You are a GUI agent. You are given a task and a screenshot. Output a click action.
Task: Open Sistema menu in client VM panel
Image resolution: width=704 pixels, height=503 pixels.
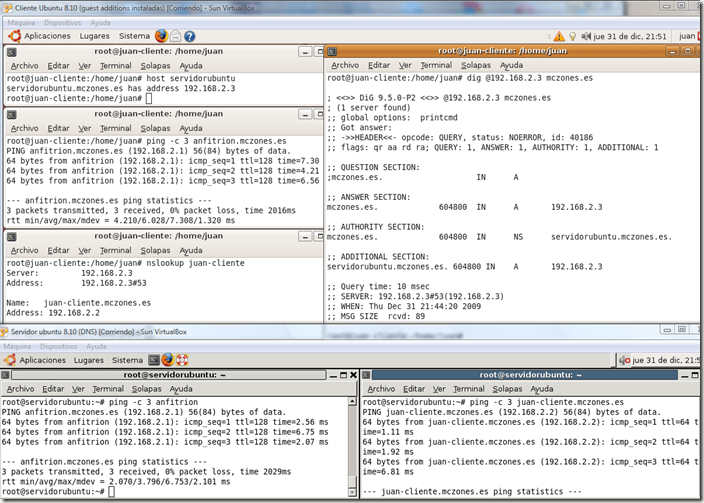[134, 36]
